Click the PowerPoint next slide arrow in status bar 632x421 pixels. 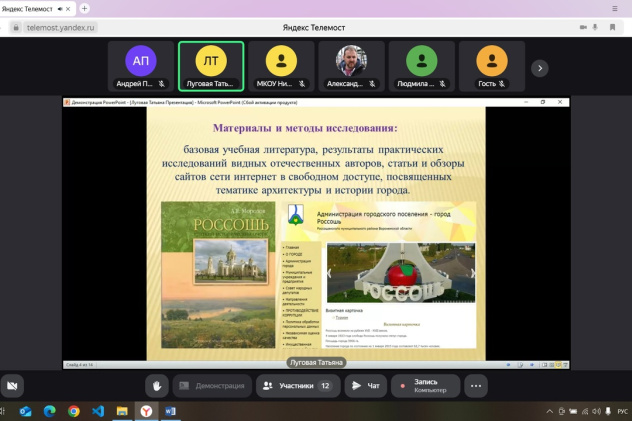(532, 365)
